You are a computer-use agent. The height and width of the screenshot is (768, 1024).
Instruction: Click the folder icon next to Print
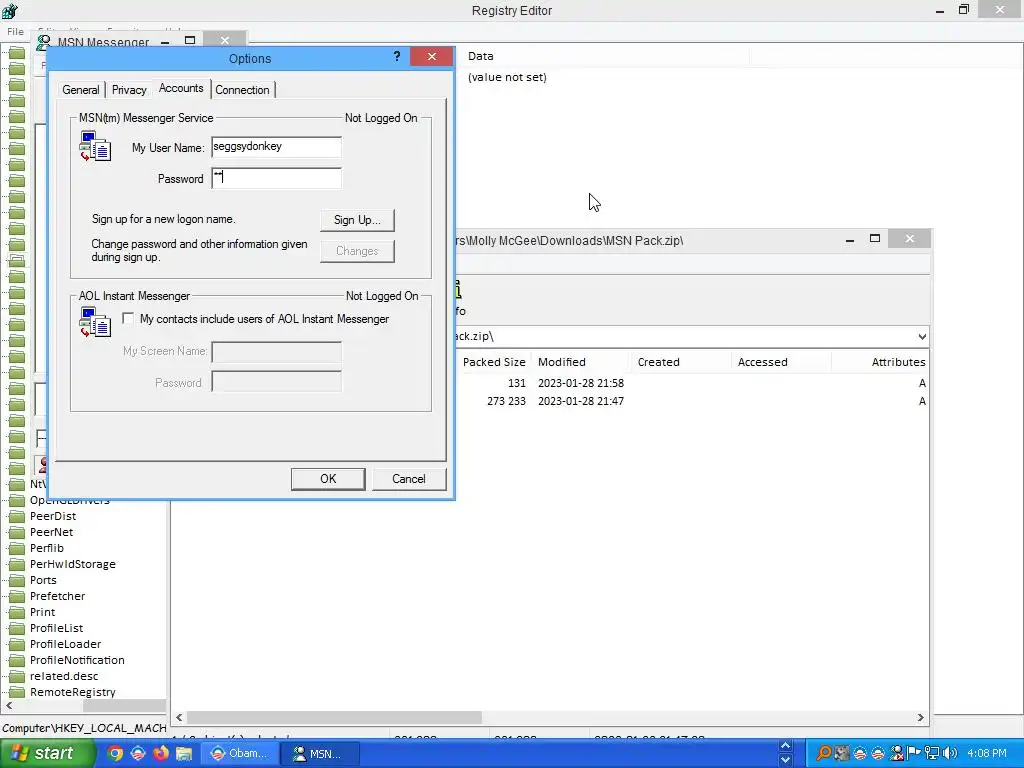(17, 613)
